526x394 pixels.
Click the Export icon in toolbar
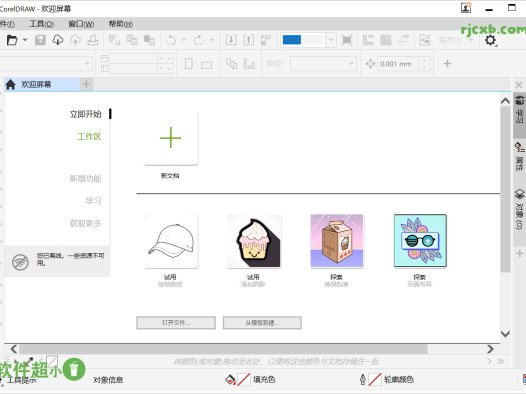(248, 40)
